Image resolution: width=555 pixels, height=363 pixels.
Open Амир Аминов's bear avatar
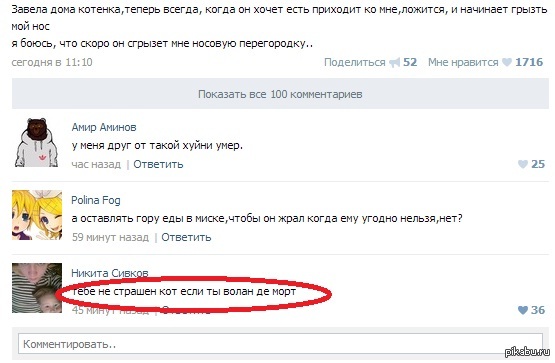coord(37,142)
